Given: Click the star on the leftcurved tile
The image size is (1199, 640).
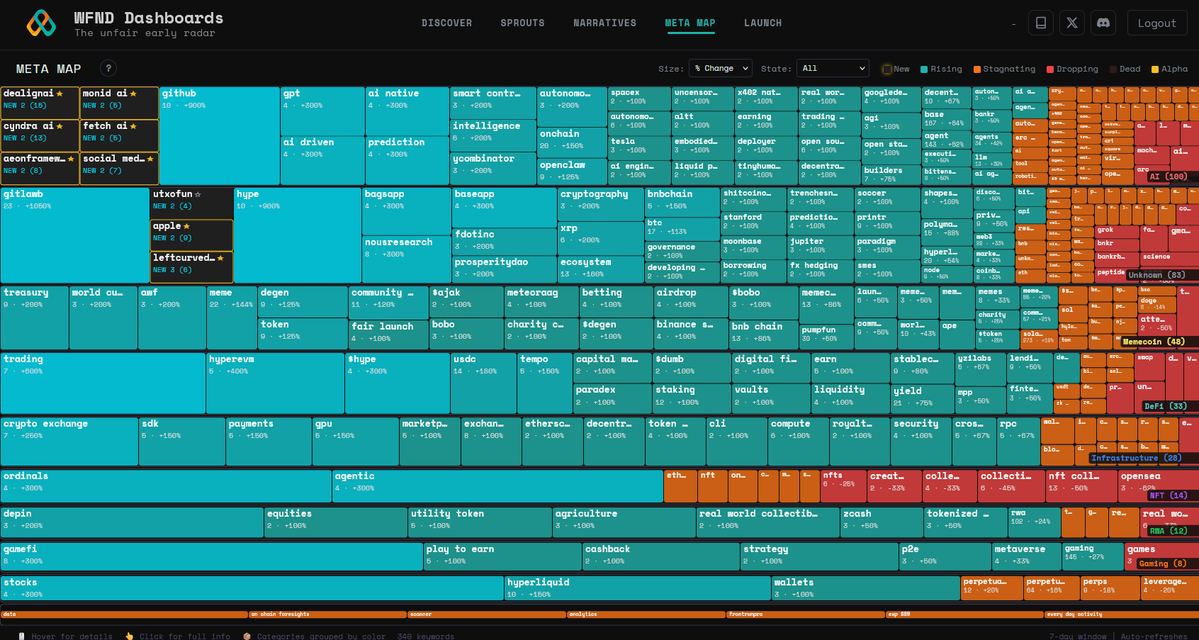Looking at the screenshot, I should pyautogui.click(x=220, y=258).
